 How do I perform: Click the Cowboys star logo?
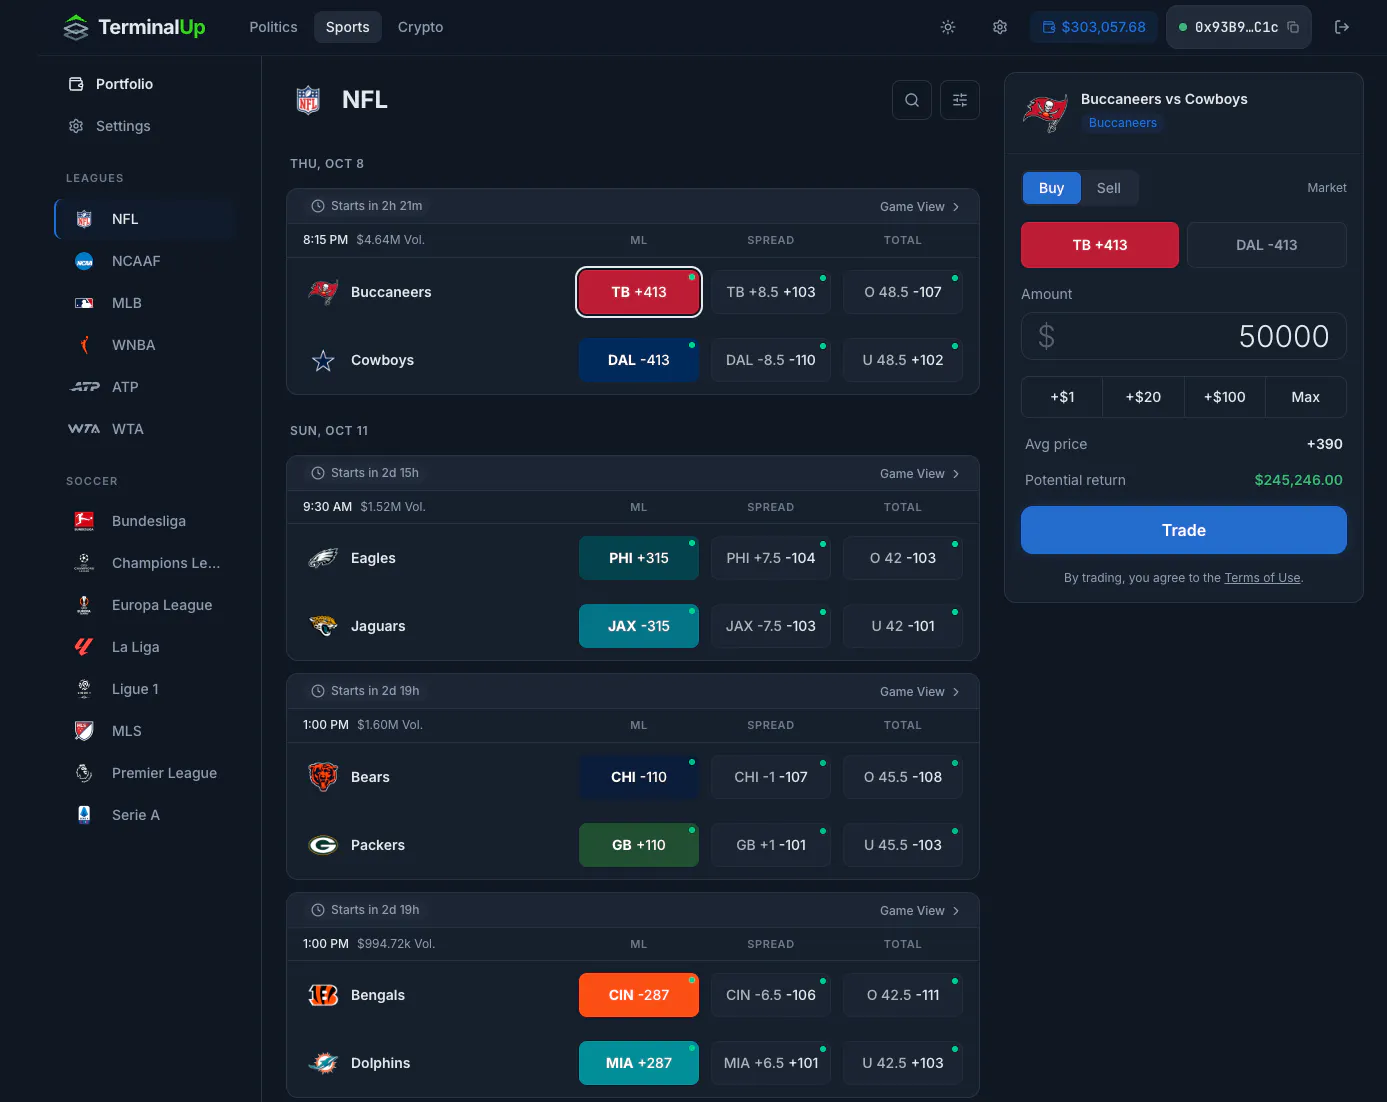(323, 360)
